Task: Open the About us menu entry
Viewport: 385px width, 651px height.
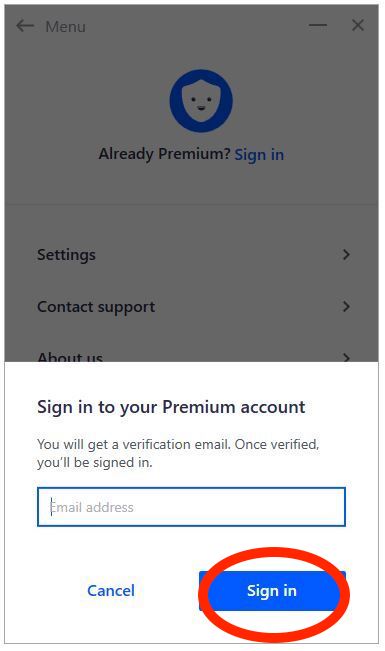Action: (191, 355)
